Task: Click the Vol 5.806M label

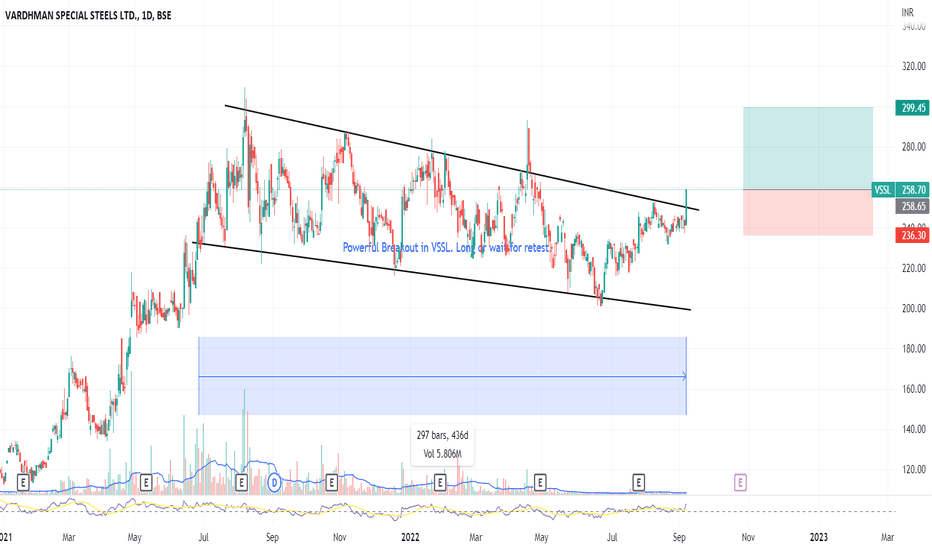Action: (442, 454)
